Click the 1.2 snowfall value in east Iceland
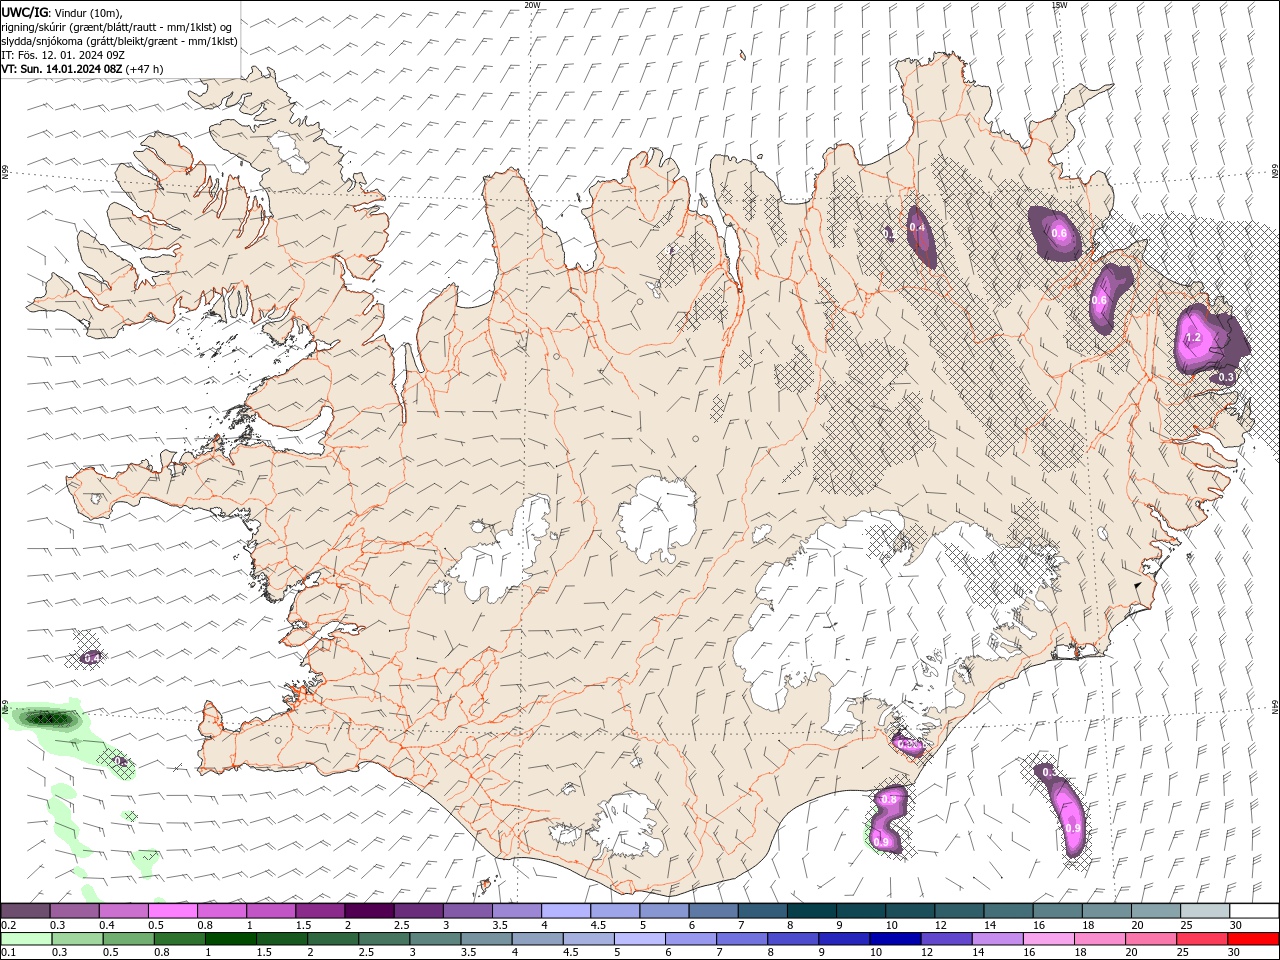Image resolution: width=1280 pixels, height=960 pixels. [1193, 338]
